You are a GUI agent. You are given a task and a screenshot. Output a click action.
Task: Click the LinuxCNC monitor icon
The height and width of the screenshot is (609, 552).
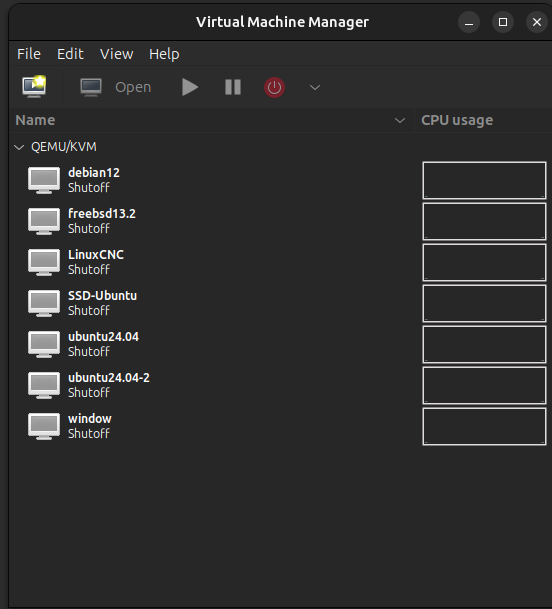[44, 262]
